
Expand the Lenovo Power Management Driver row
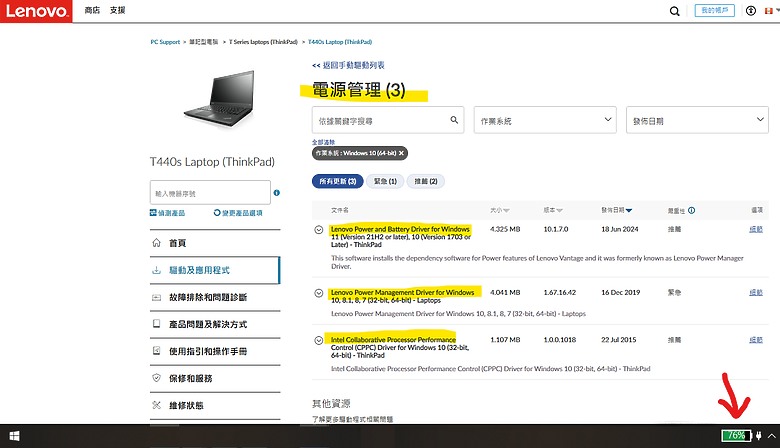point(318,293)
